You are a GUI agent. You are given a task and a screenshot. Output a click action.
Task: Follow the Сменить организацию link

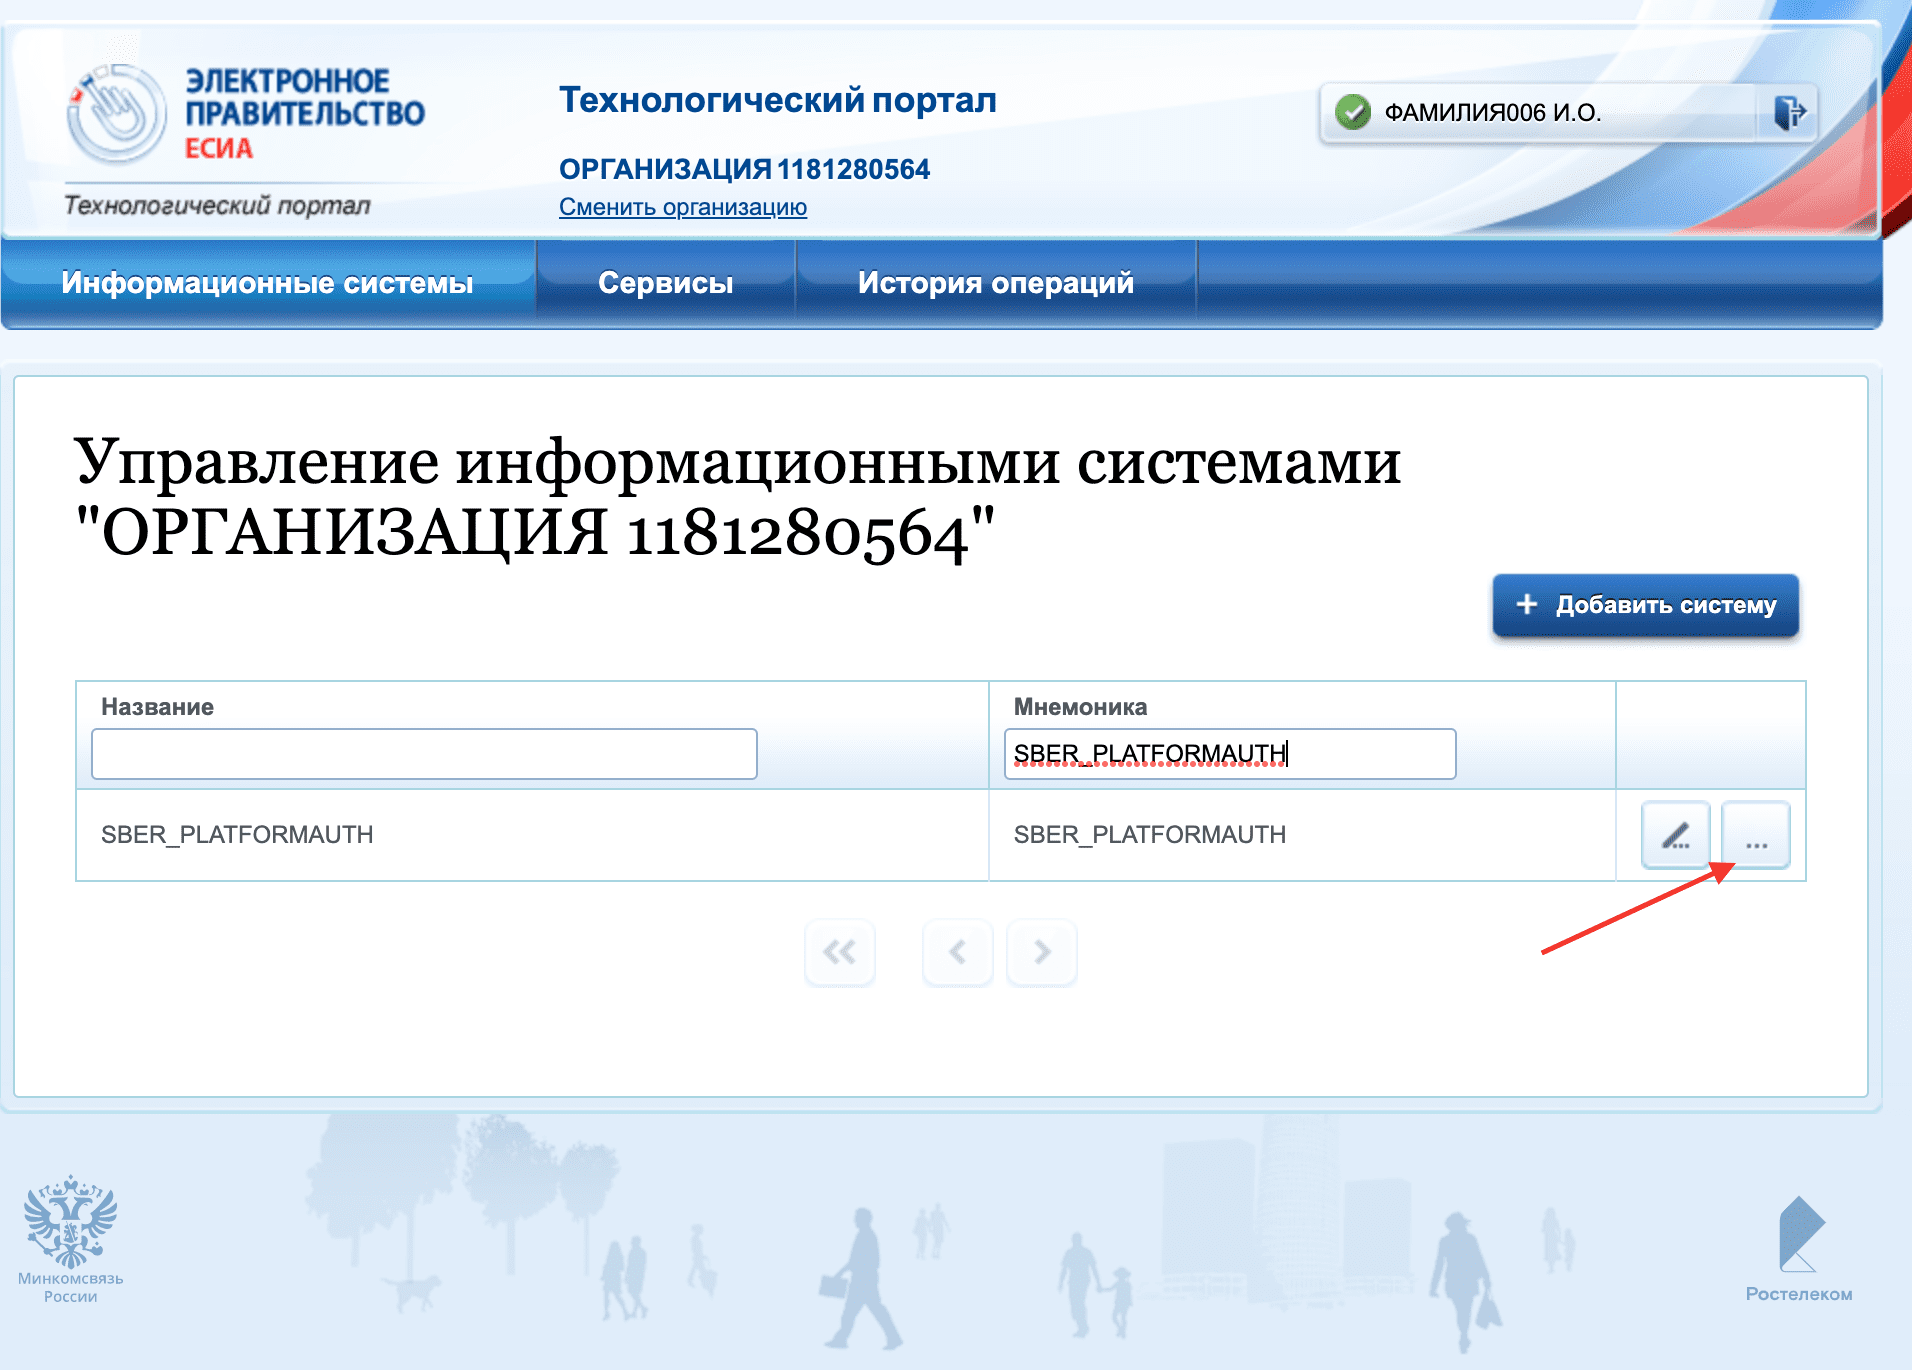[x=683, y=207]
